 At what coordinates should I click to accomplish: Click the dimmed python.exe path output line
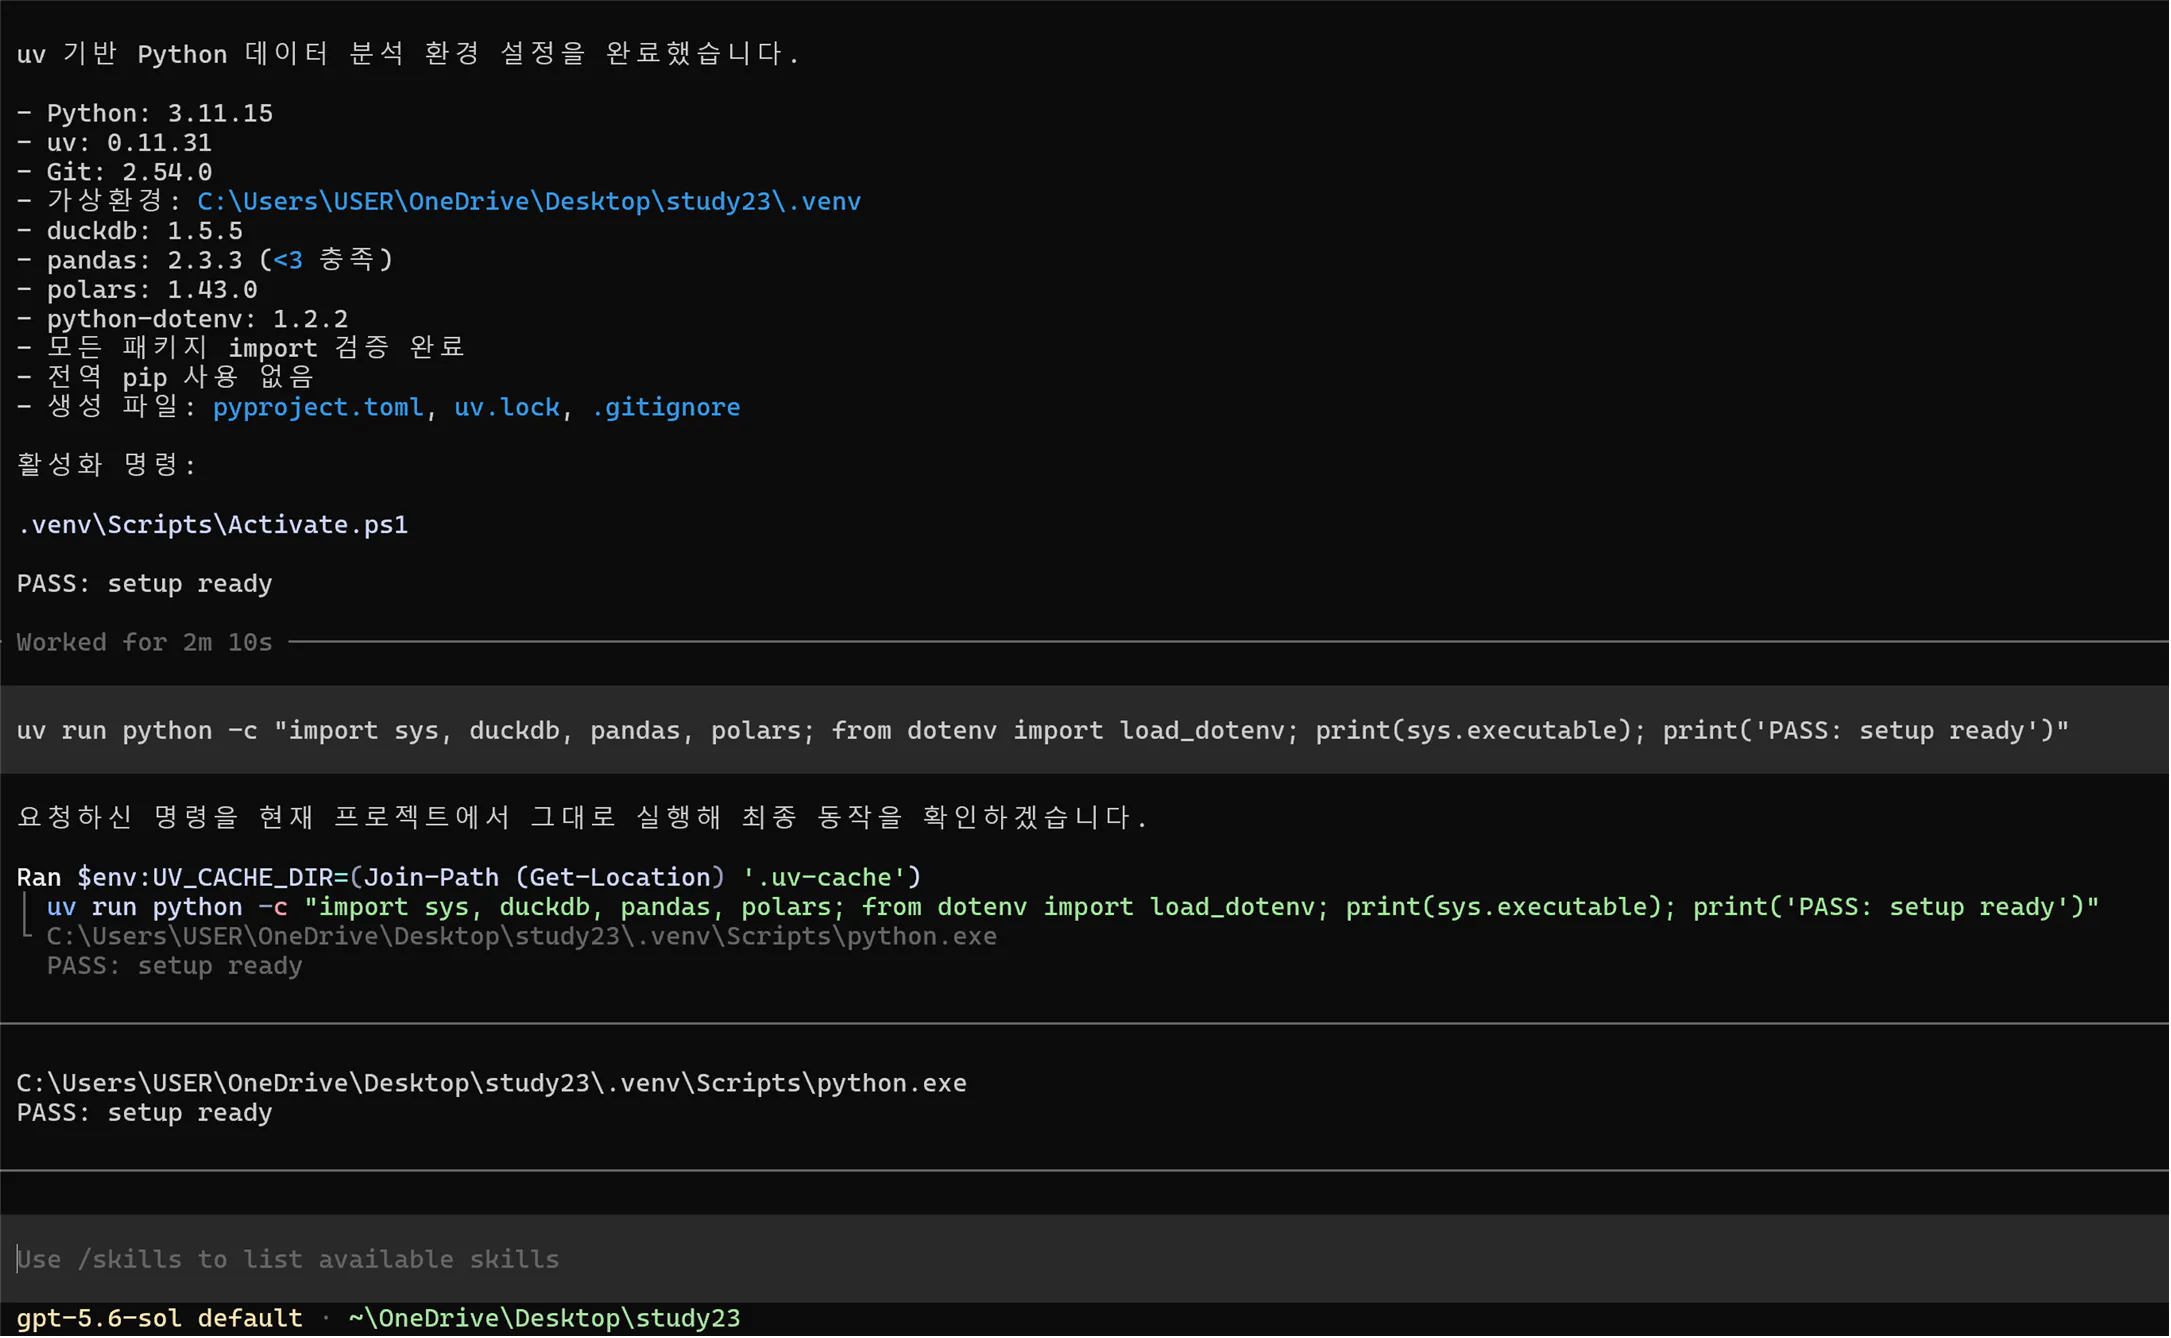point(522,937)
